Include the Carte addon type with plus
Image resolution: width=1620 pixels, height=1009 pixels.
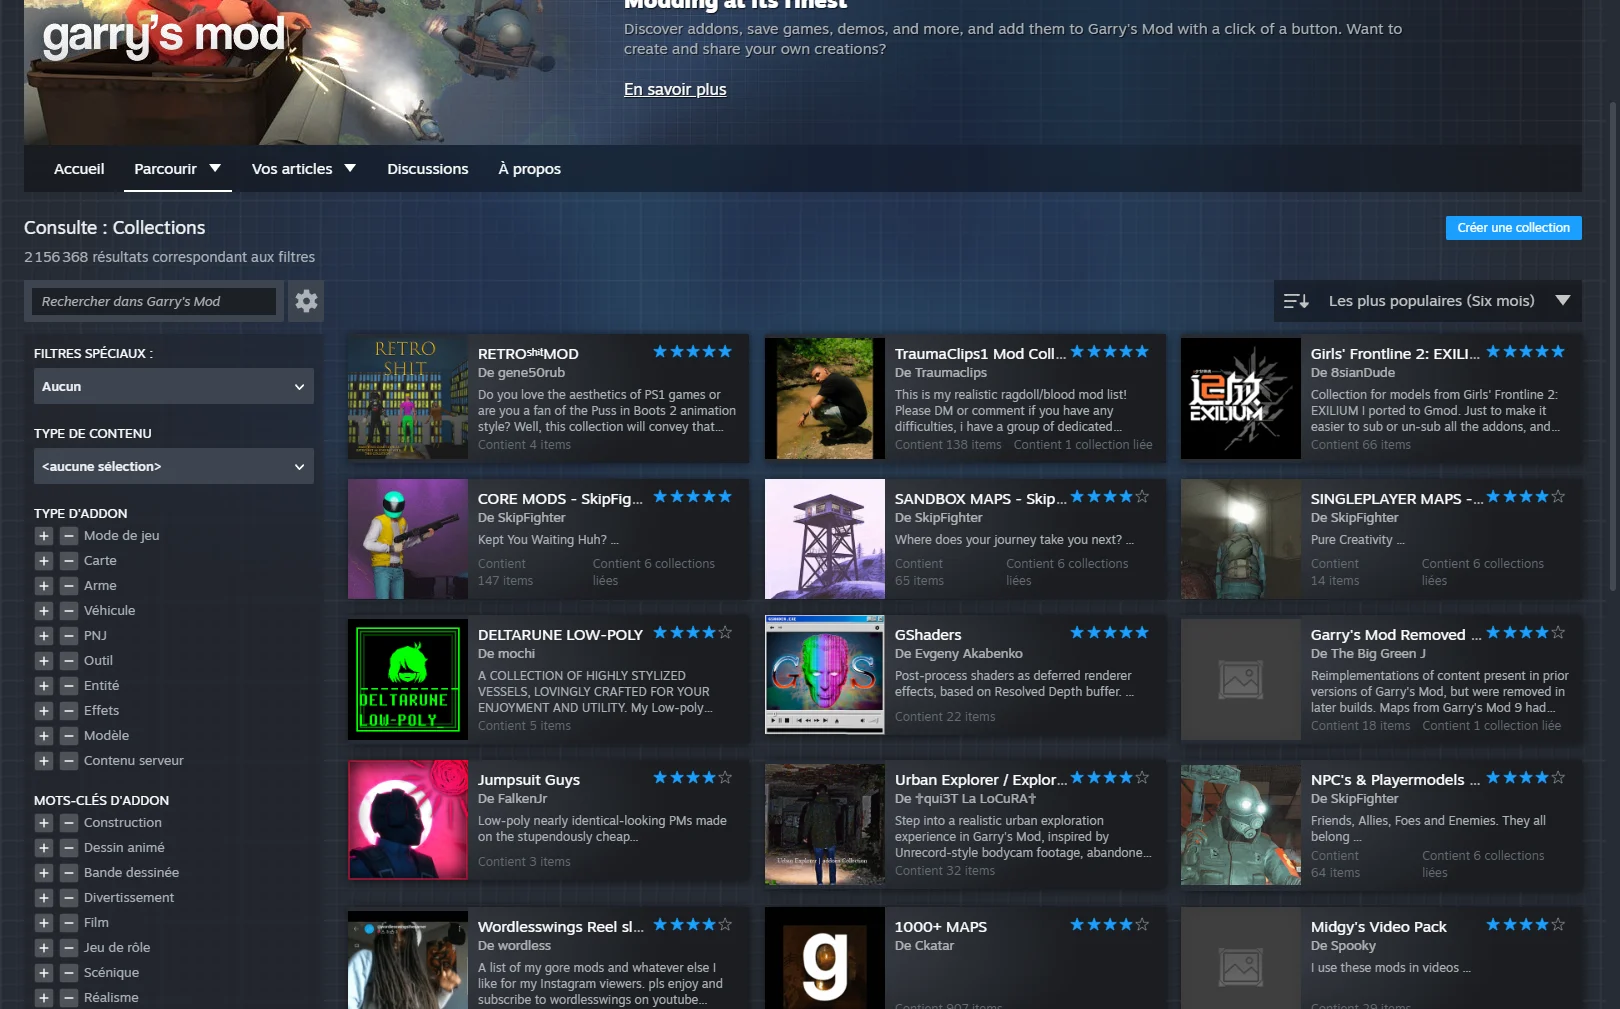tap(43, 561)
